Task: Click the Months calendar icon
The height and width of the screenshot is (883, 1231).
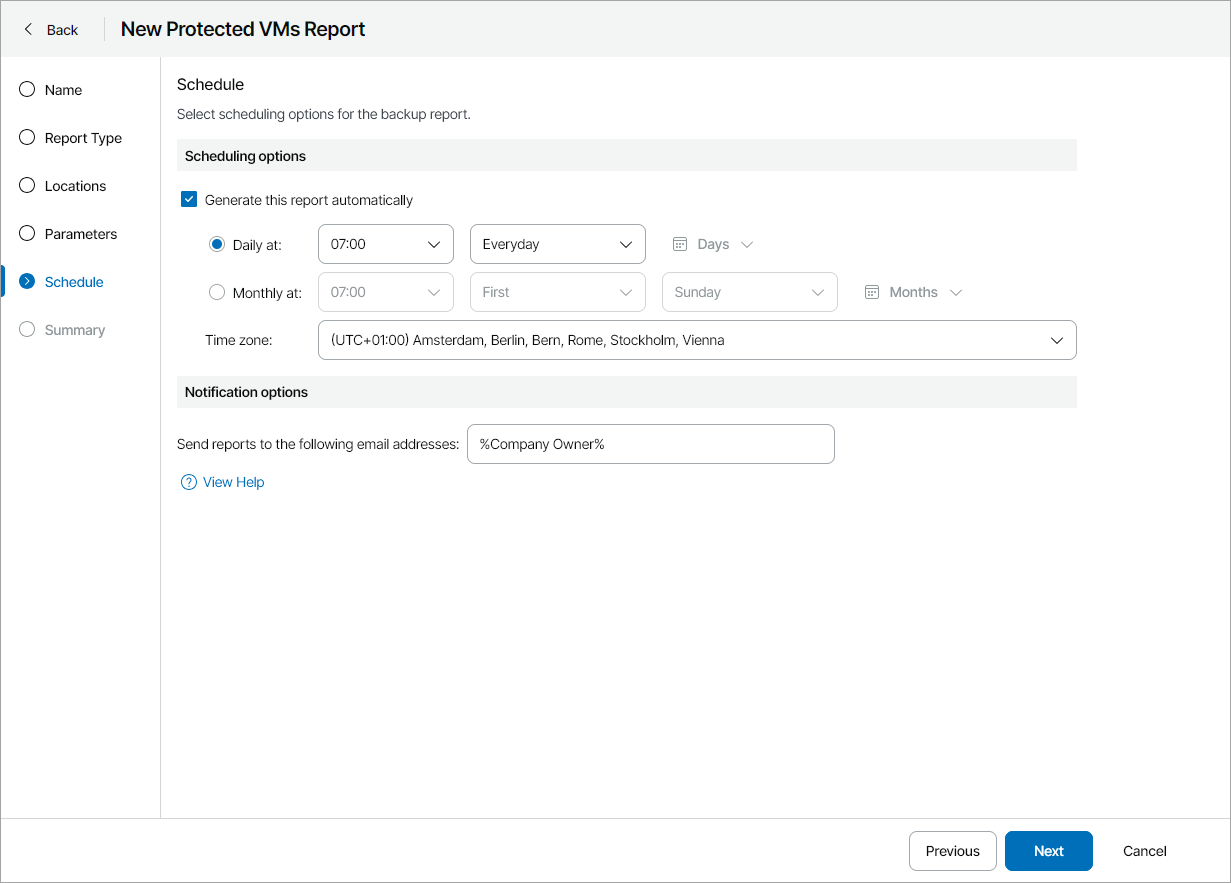Action: coord(872,292)
